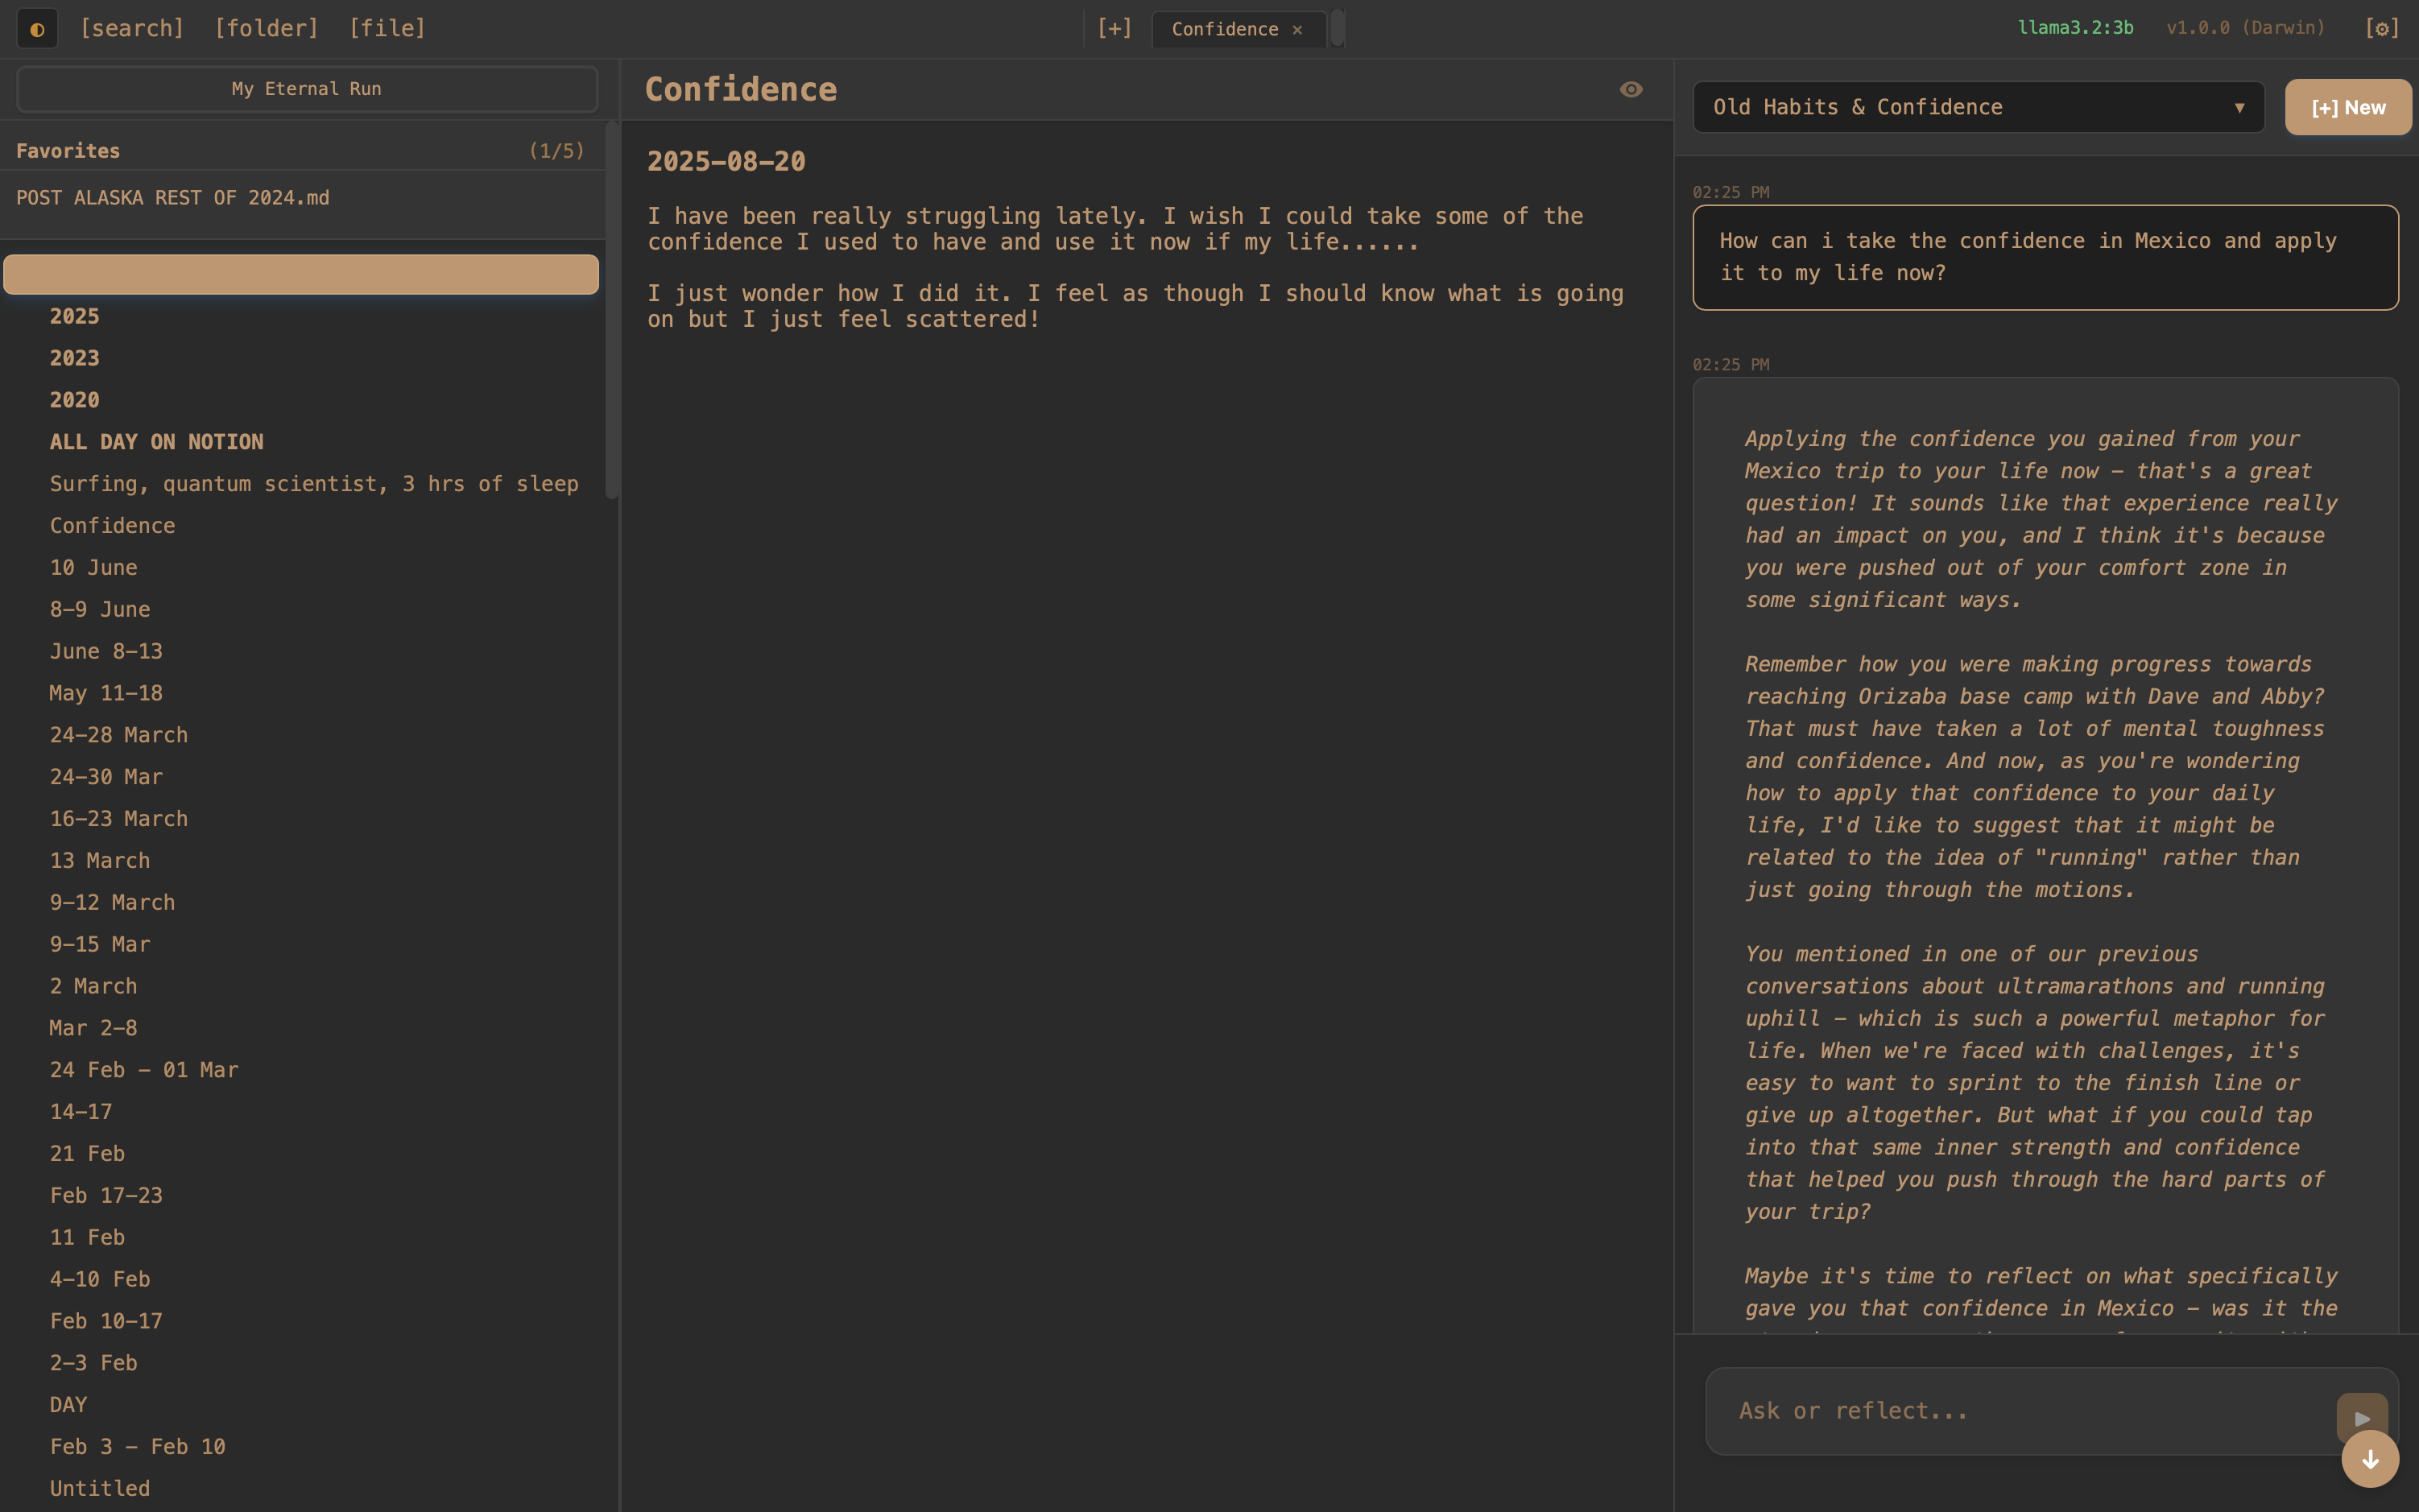Viewport: 2419px width, 1512px height.
Task: Open the 11 Feb note
Action: click(x=87, y=1238)
